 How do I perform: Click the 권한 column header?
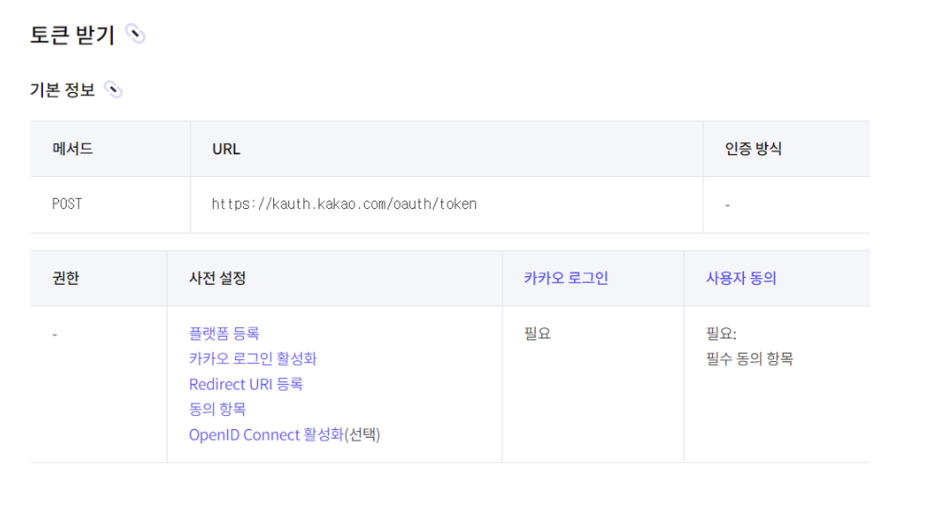66,278
